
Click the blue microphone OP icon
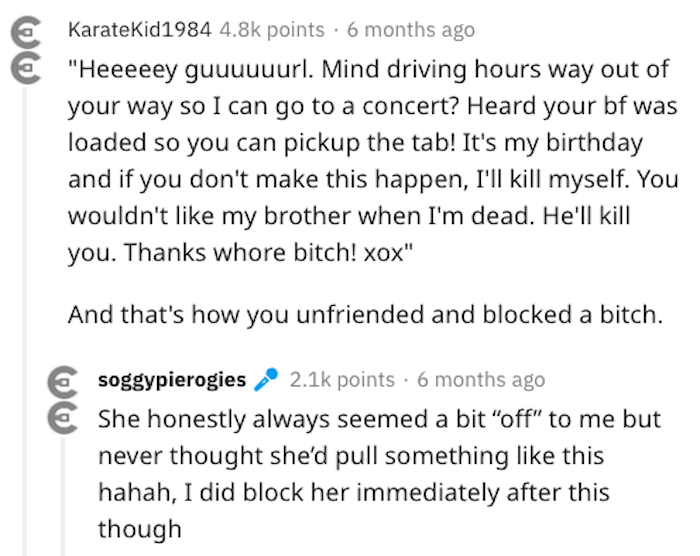[x=266, y=380]
